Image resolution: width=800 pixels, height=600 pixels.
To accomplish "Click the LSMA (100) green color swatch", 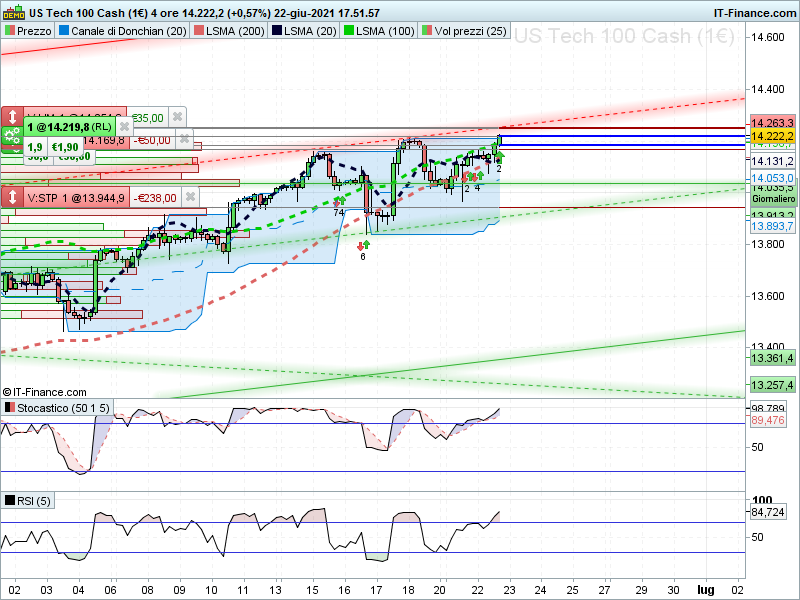I will coord(349,31).
